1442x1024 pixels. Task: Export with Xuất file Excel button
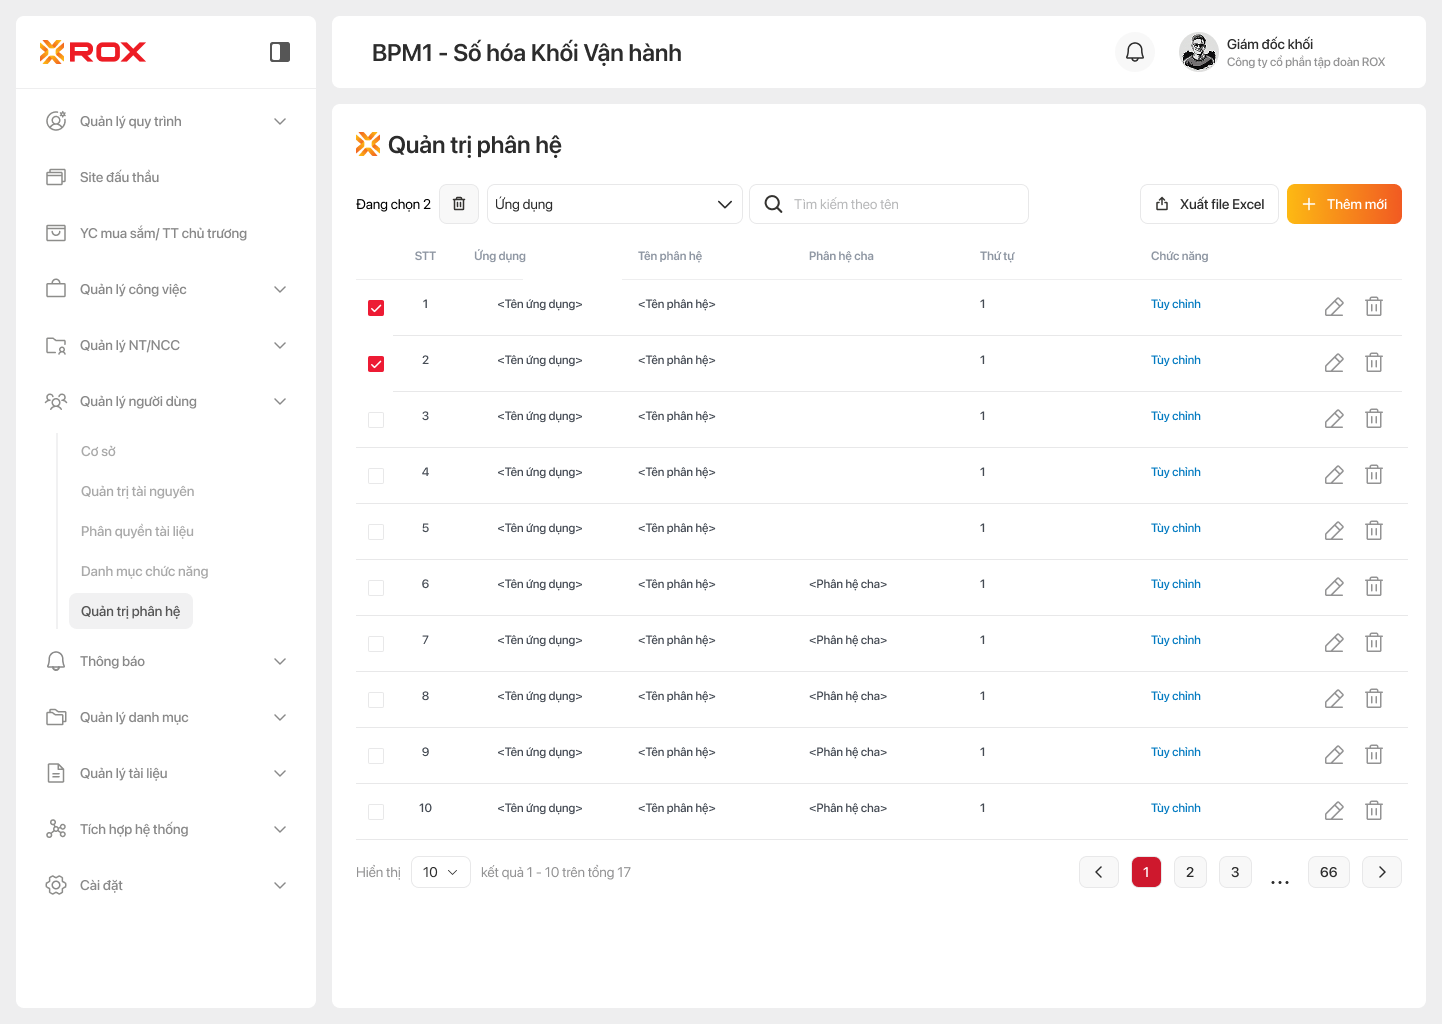pyautogui.click(x=1209, y=204)
